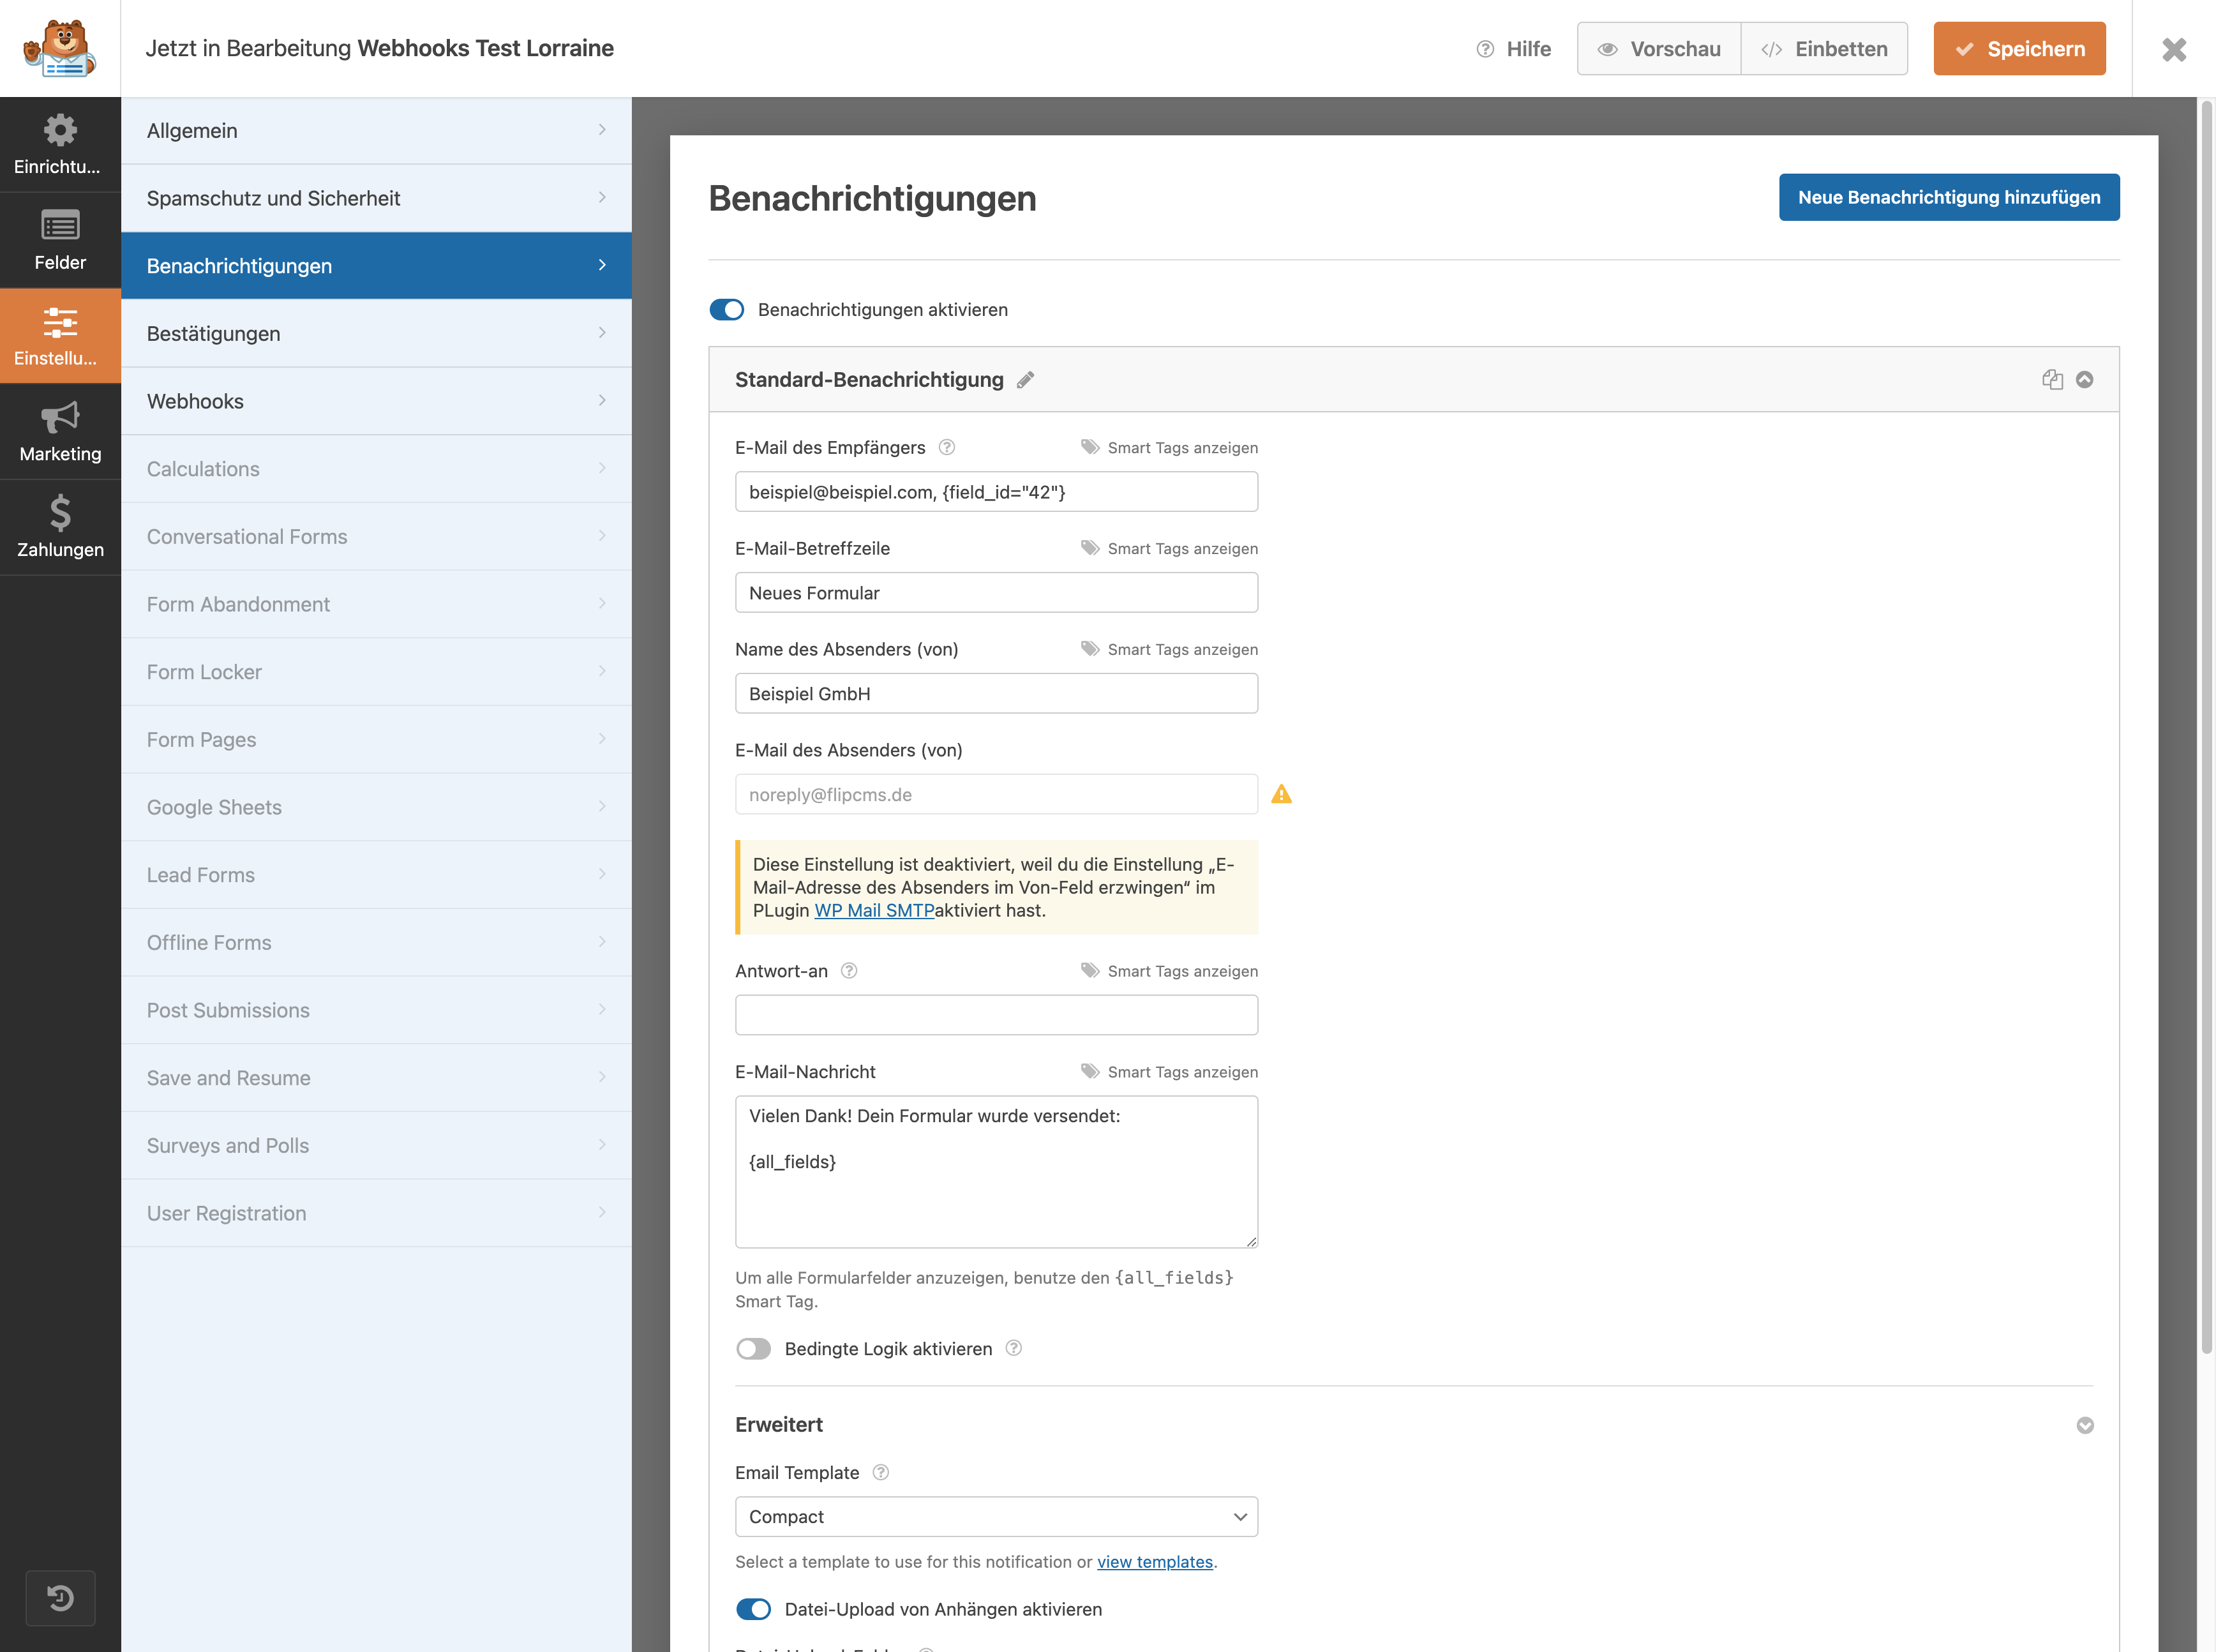Show Smart Tags for E-Mail-Betreffzeile
2216x1652 pixels.
pyautogui.click(x=1169, y=548)
